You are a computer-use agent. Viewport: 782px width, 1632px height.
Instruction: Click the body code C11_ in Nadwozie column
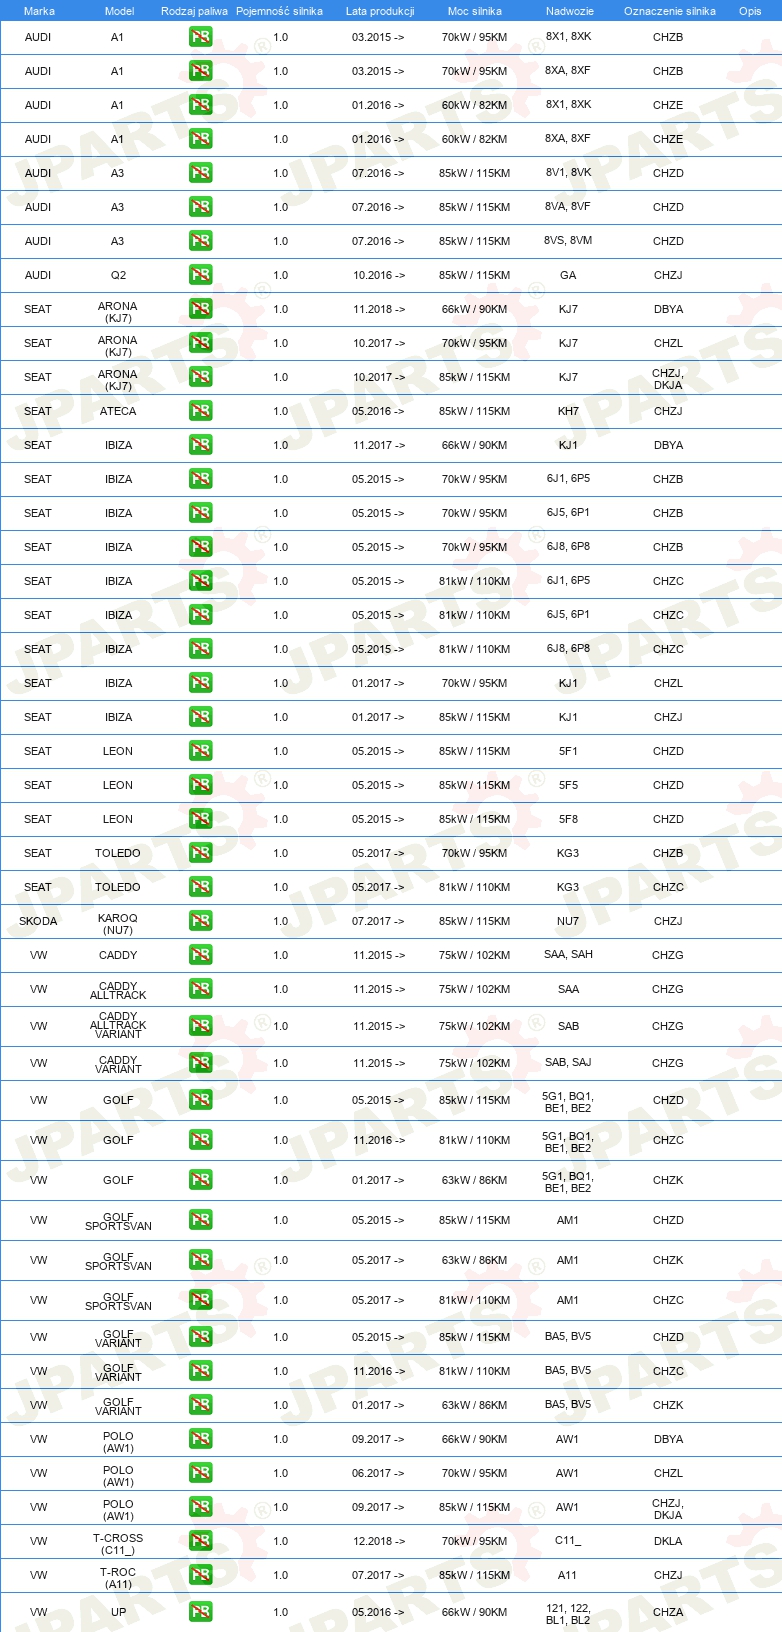click(568, 1541)
